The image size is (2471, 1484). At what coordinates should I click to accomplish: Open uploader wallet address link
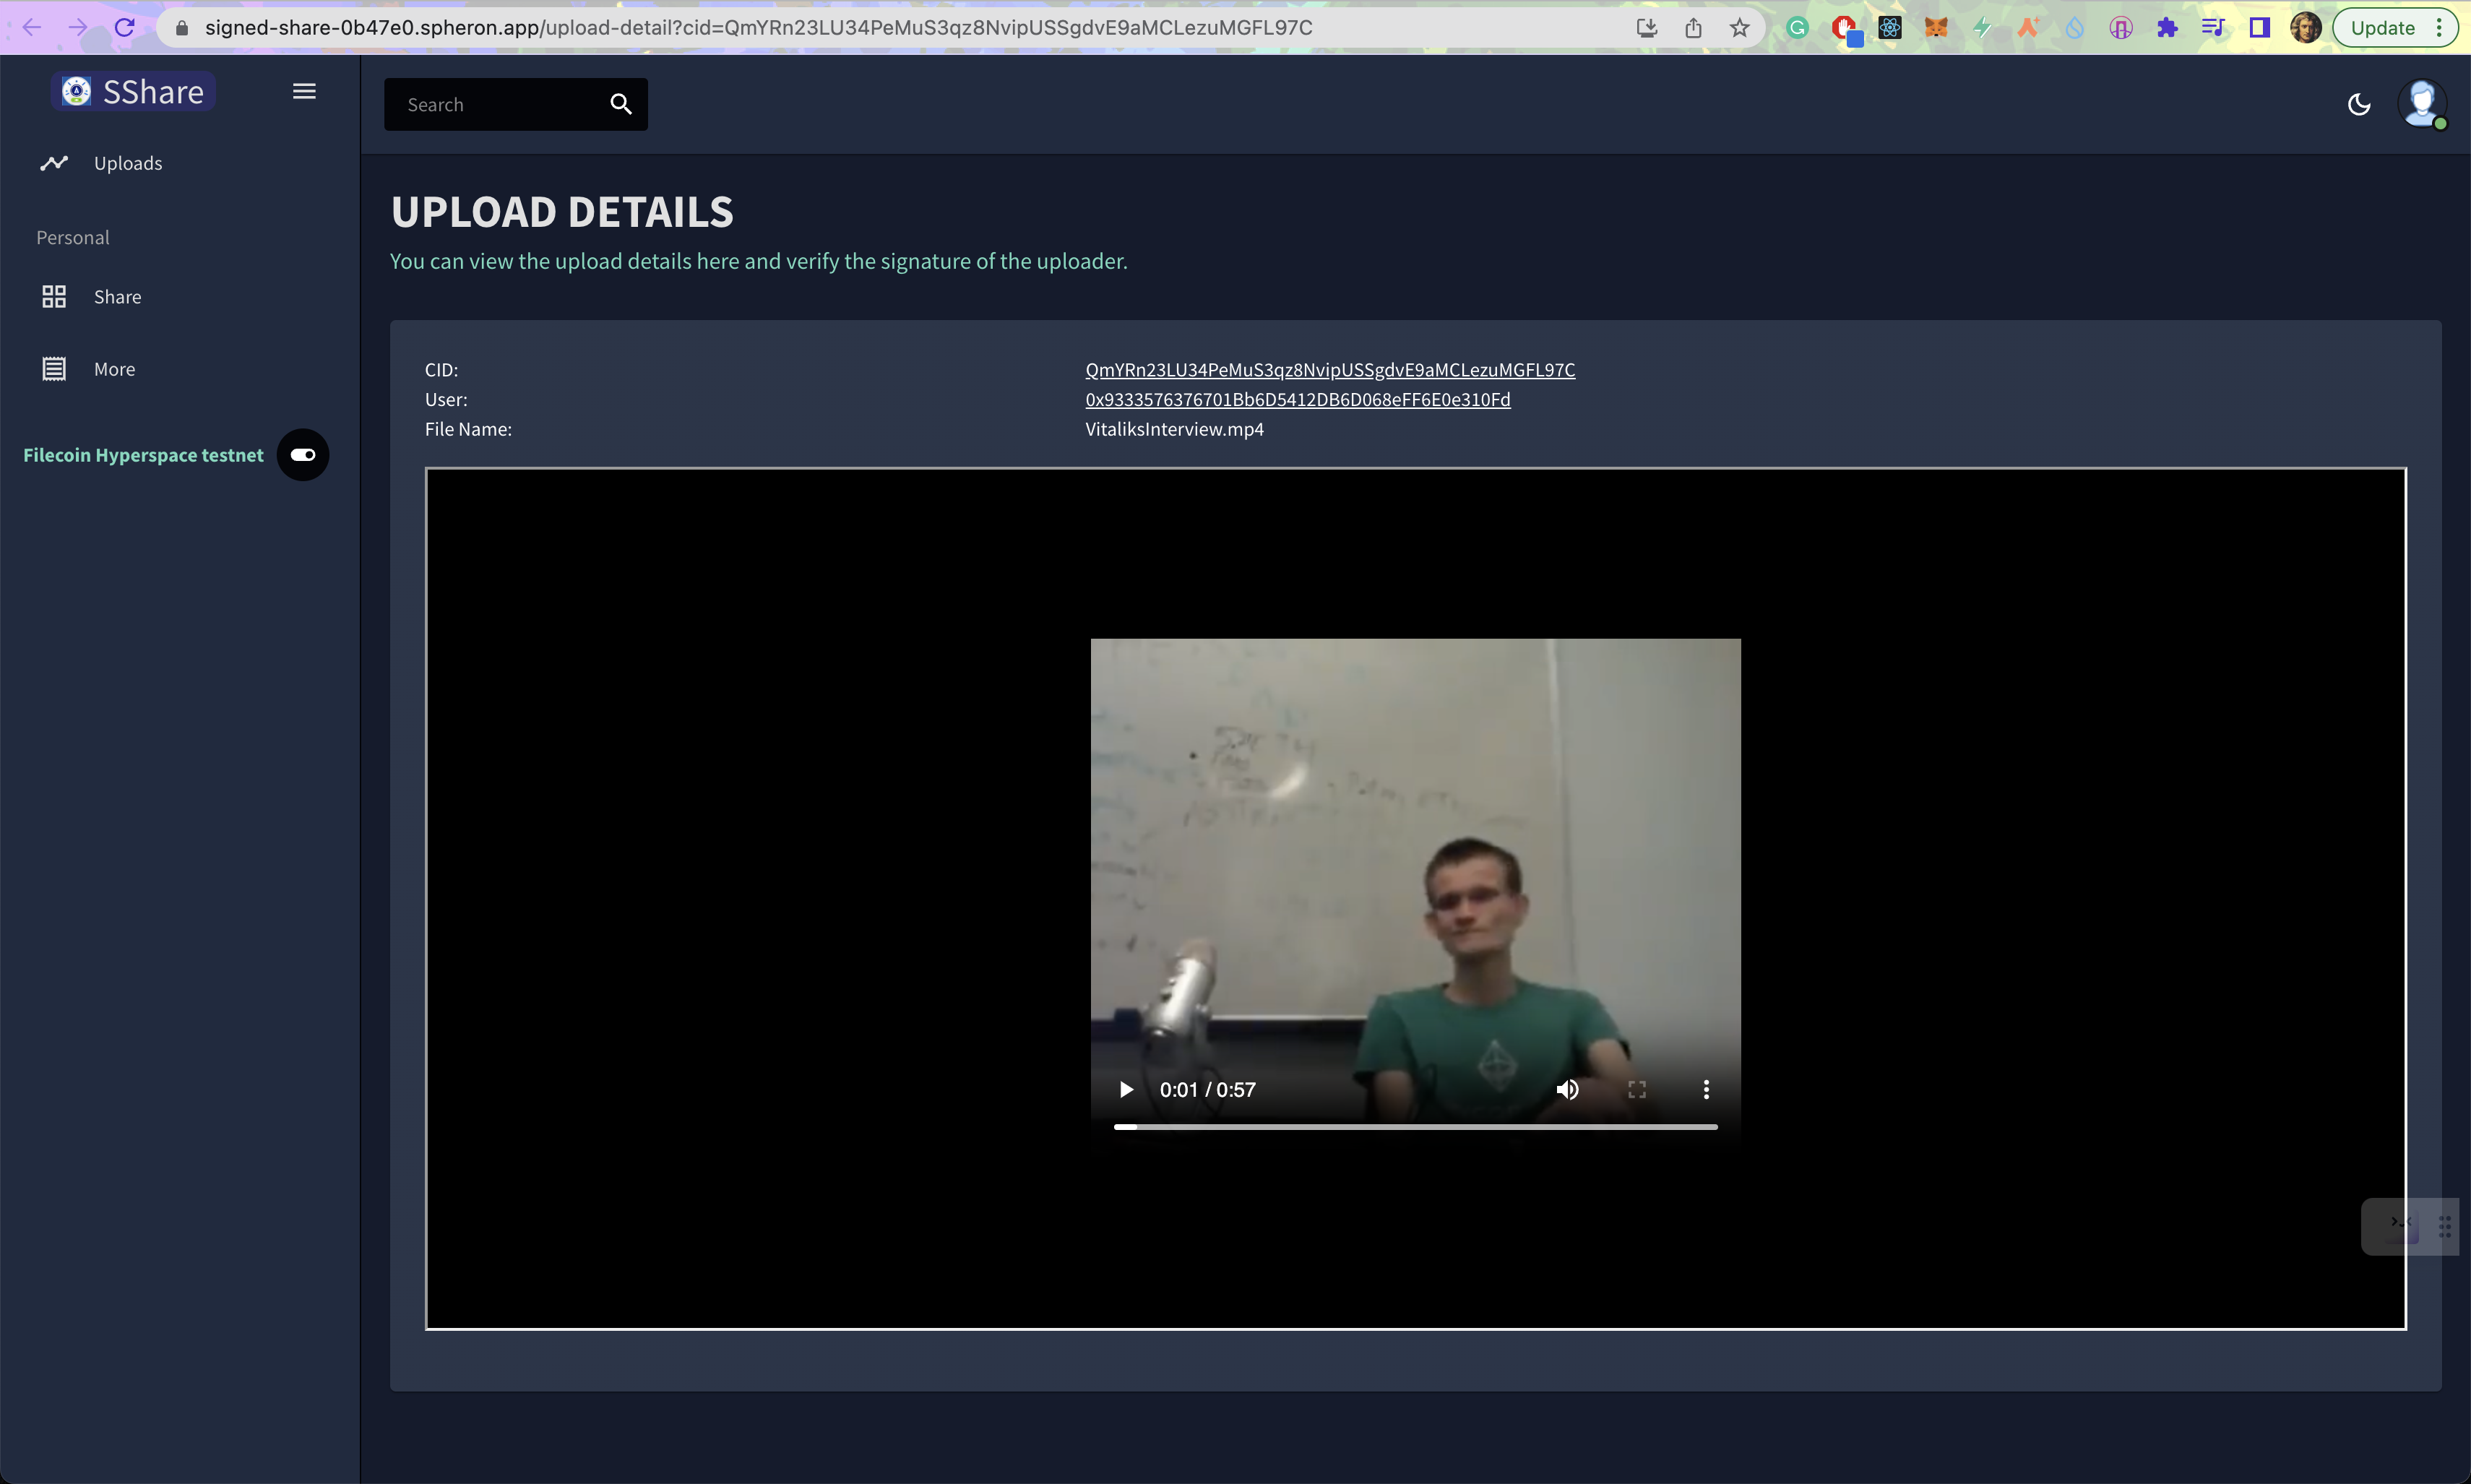point(1297,400)
